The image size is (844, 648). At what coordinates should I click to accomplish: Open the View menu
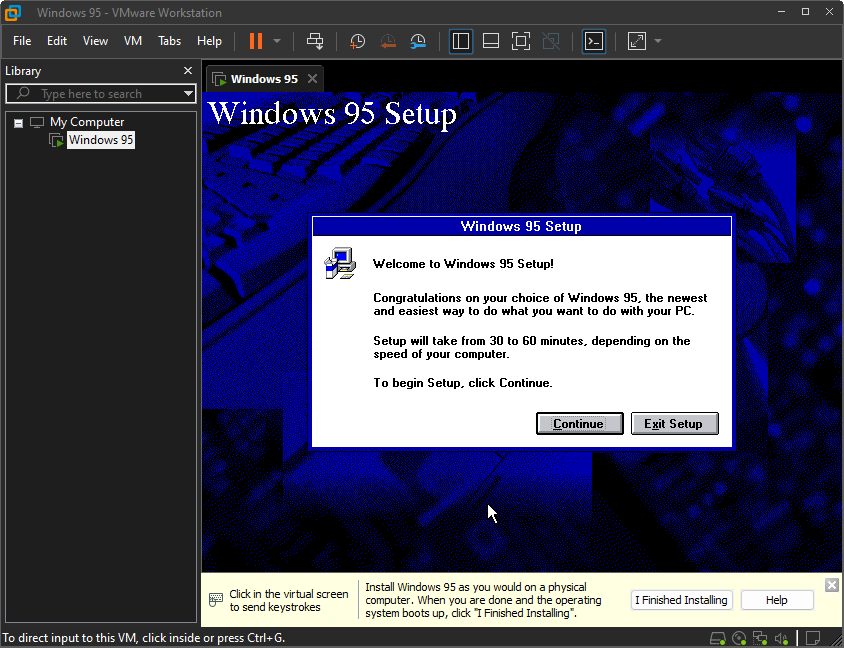point(95,41)
